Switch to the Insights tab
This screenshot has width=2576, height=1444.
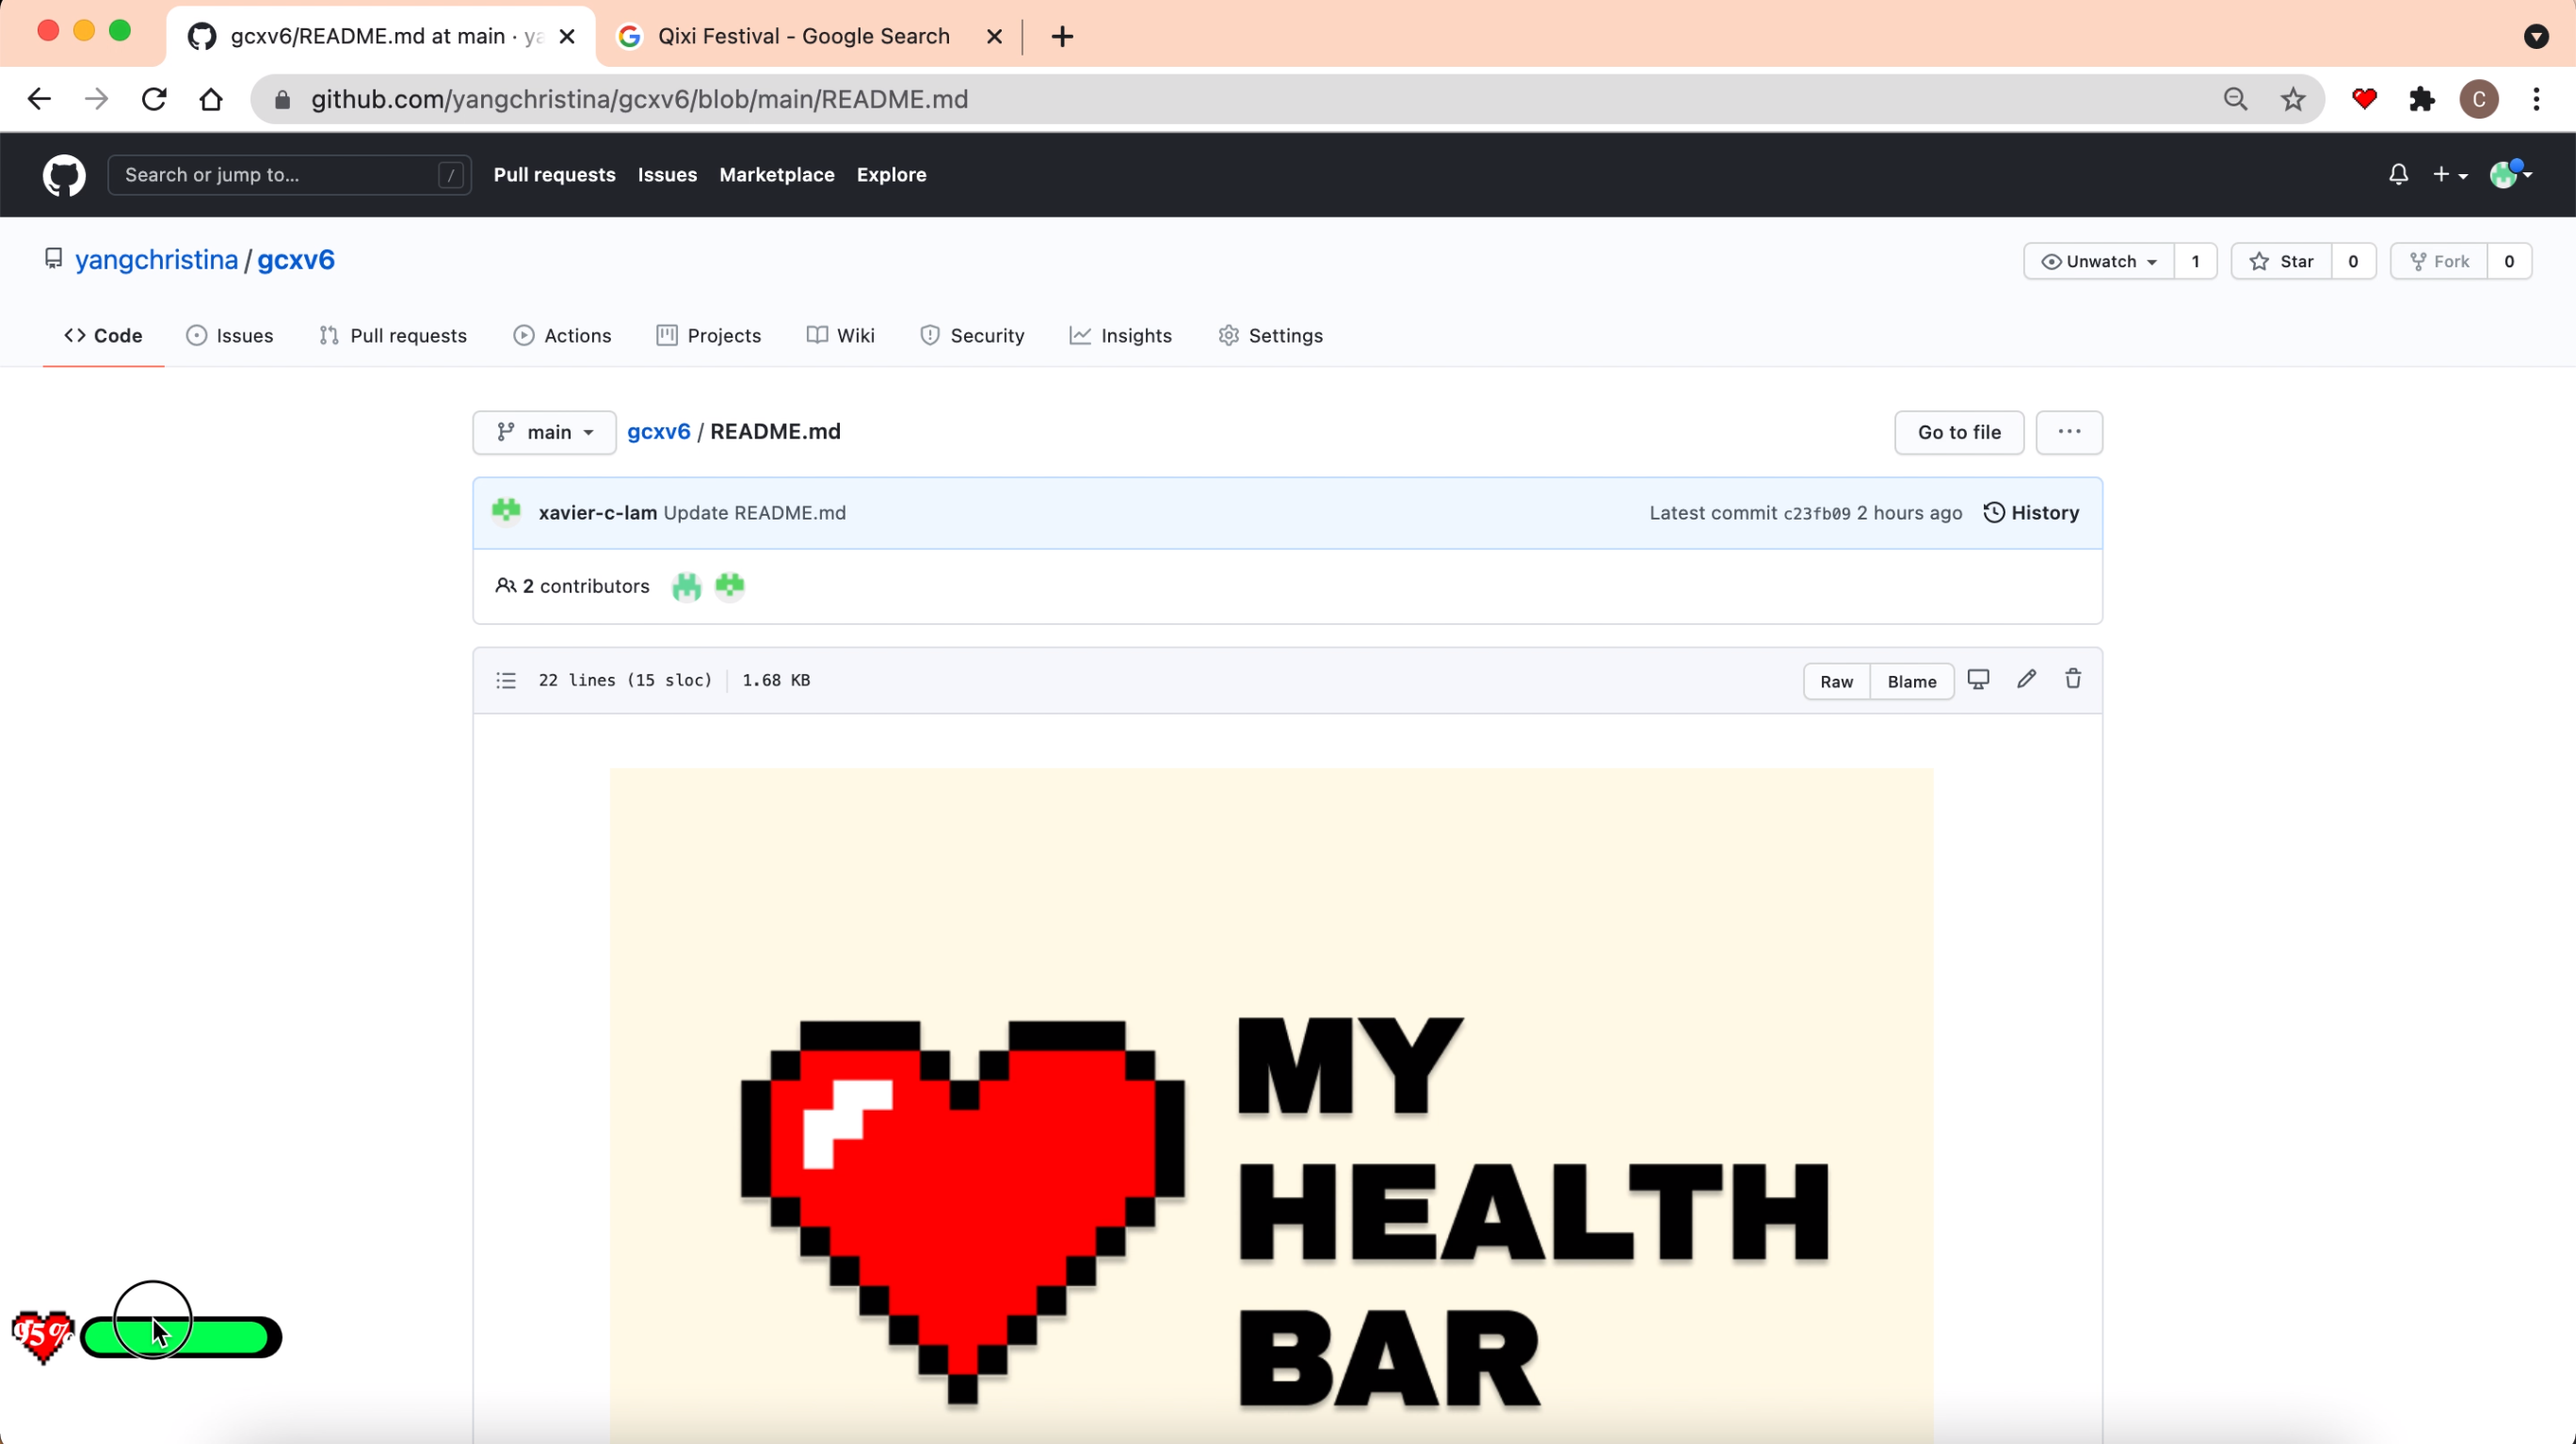point(1120,336)
